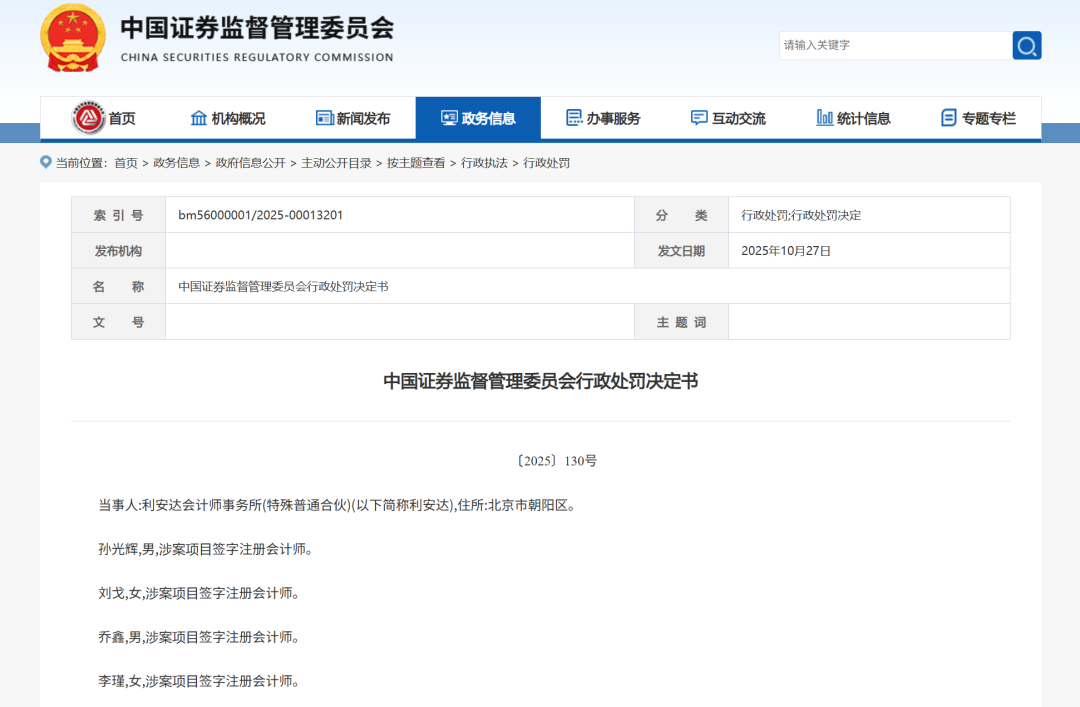
Task: Click the 主题词 table label
Action: (681, 322)
